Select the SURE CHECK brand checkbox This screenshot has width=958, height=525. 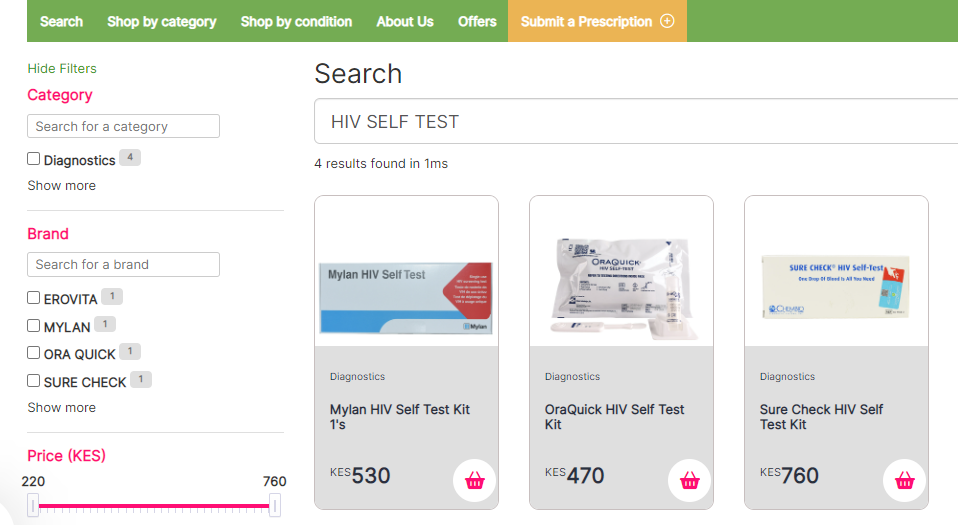click(x=34, y=381)
